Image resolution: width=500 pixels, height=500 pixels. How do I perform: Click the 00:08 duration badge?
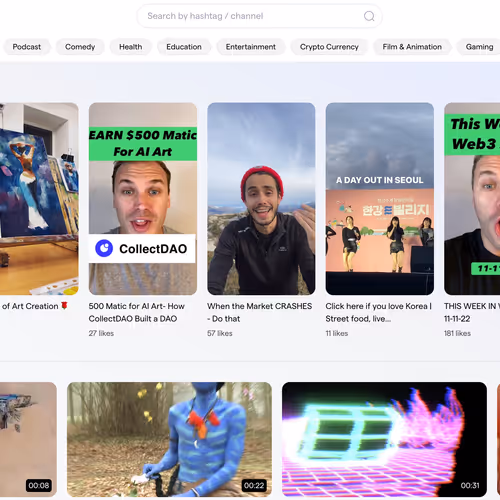tap(39, 485)
